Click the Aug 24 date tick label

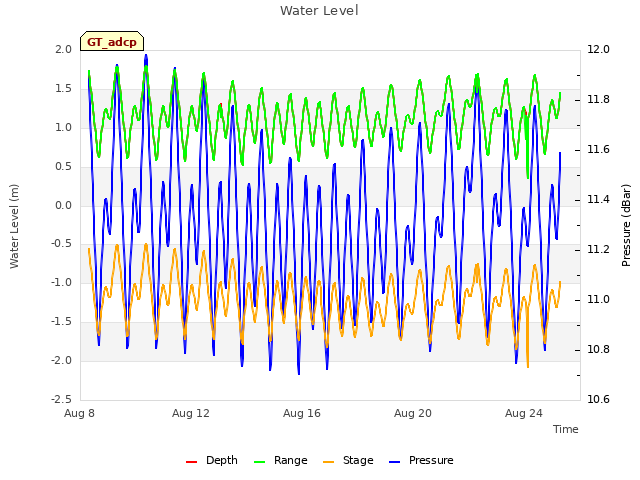click(524, 413)
